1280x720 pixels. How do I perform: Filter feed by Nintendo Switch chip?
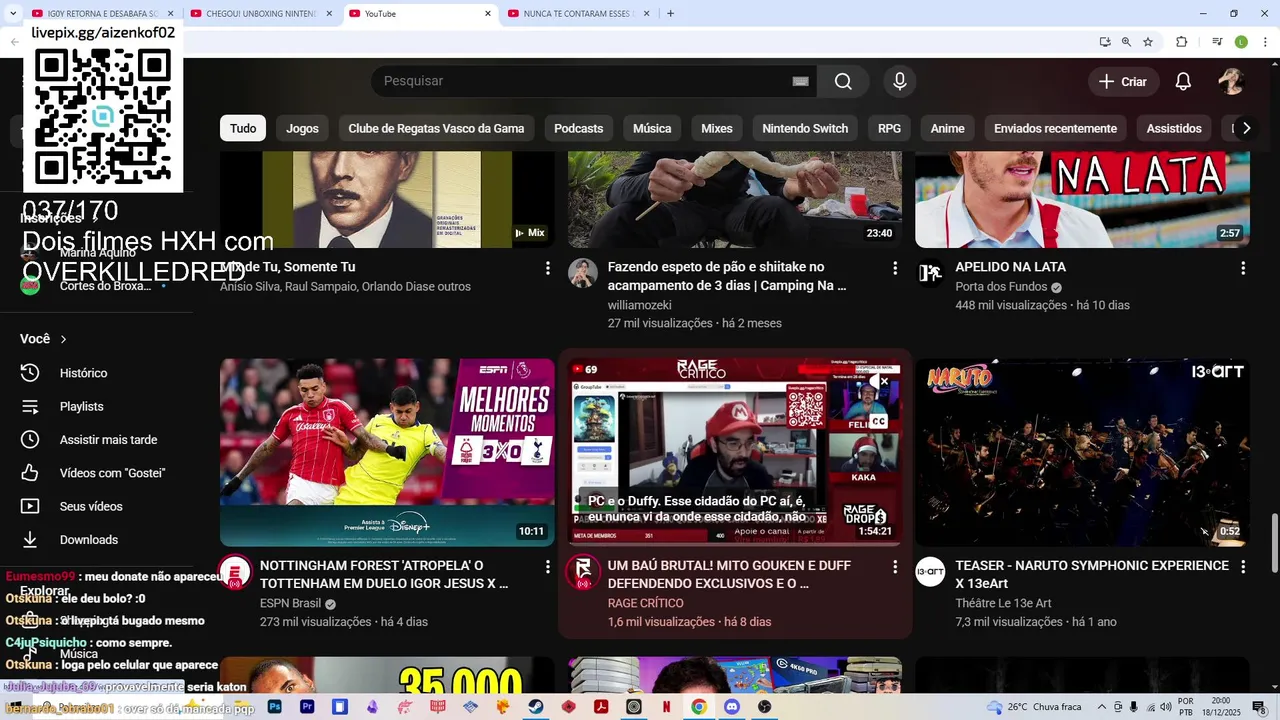coord(805,128)
